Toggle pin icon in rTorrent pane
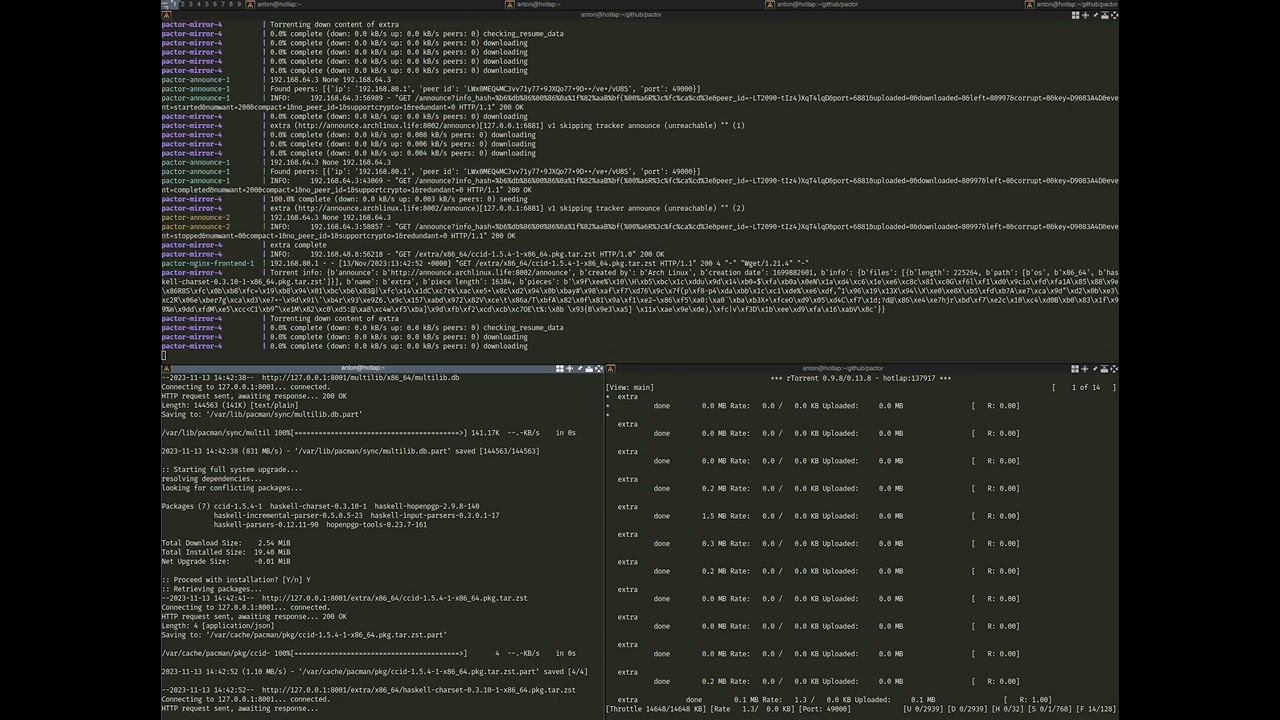The image size is (1280, 720). point(1095,369)
